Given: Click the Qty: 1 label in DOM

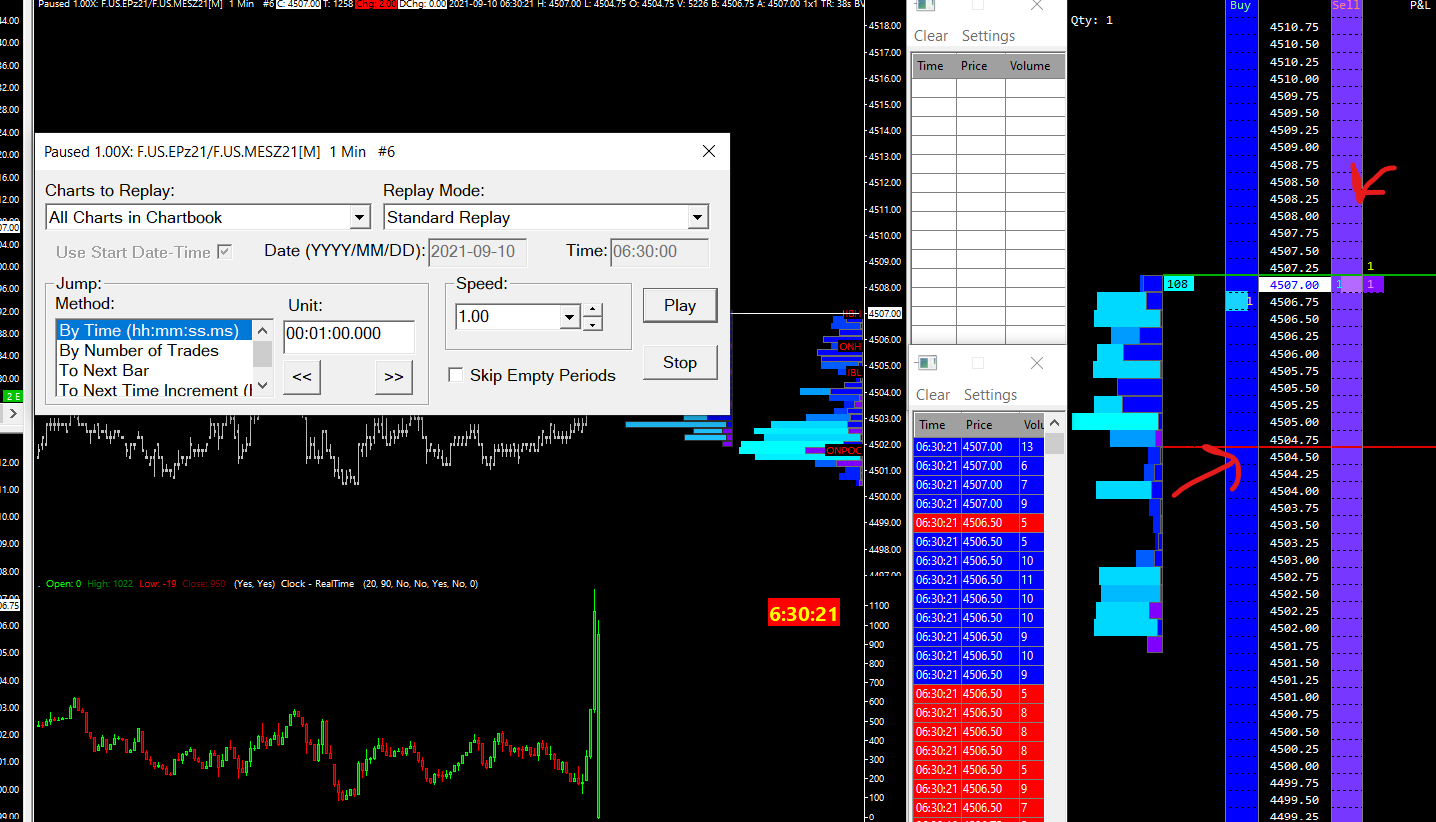Looking at the screenshot, I should coord(1091,20).
